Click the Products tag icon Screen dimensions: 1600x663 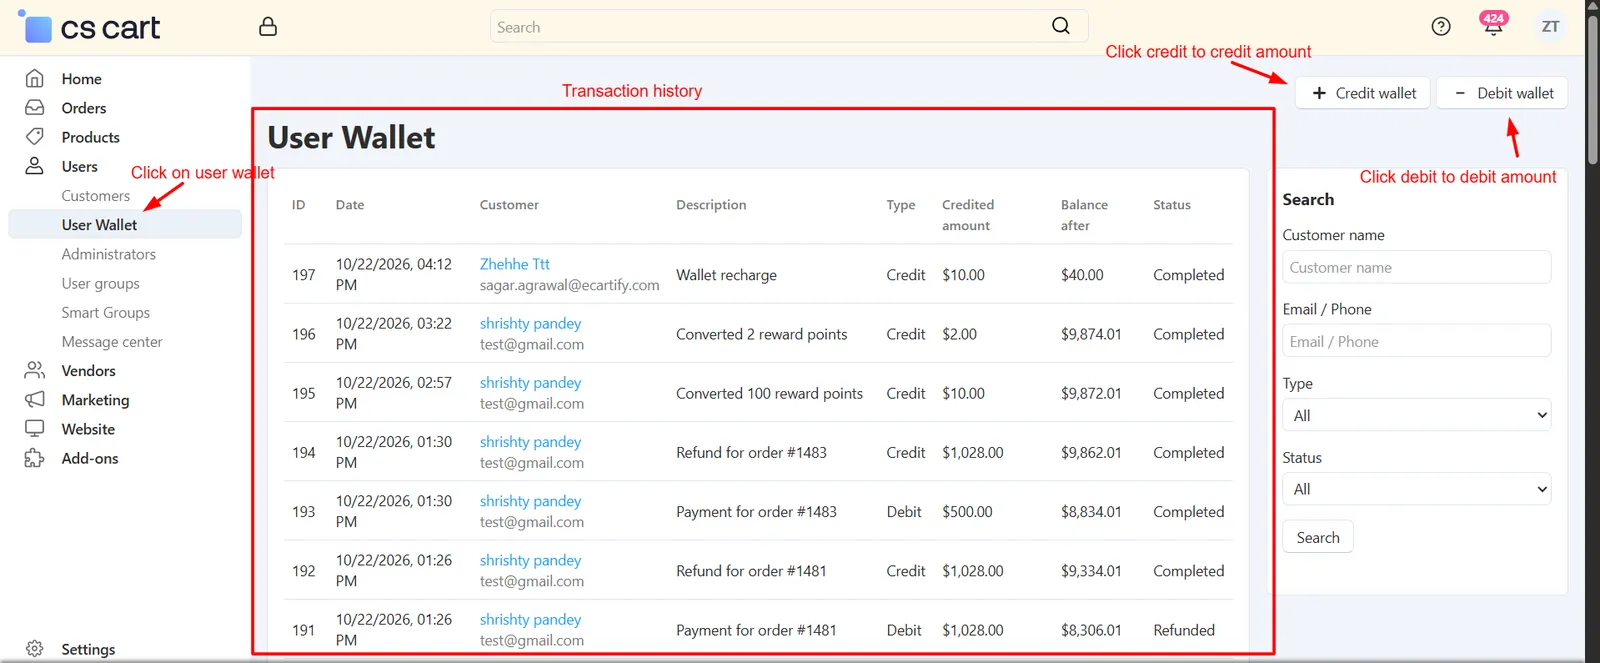click(34, 137)
